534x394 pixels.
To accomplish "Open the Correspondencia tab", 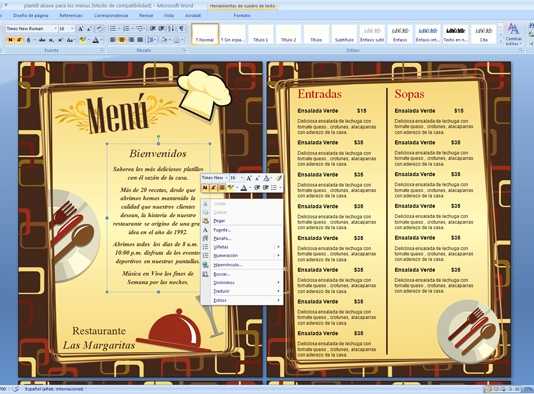I will pos(111,15).
